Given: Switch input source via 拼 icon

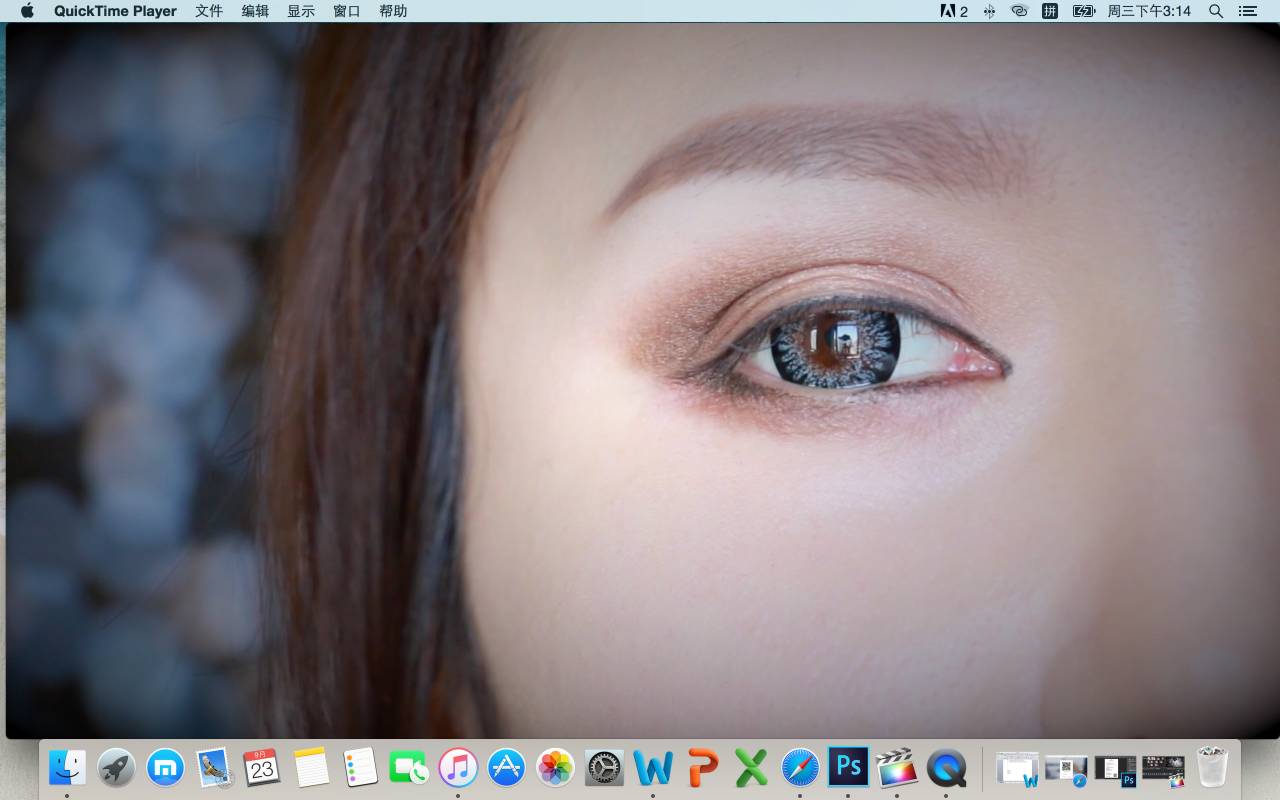Looking at the screenshot, I should tap(1050, 11).
